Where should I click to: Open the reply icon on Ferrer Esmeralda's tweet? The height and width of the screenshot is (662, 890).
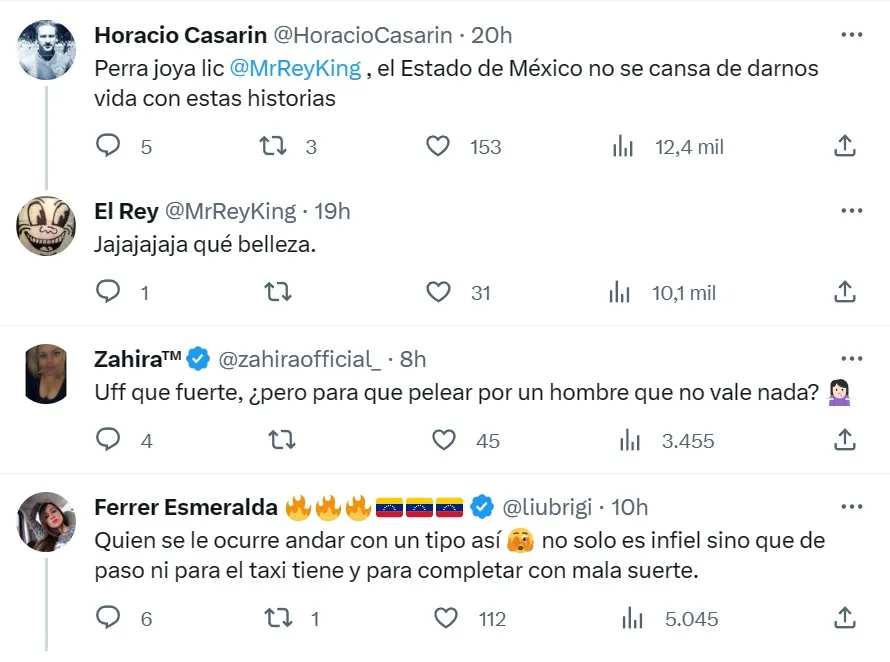click(107, 618)
